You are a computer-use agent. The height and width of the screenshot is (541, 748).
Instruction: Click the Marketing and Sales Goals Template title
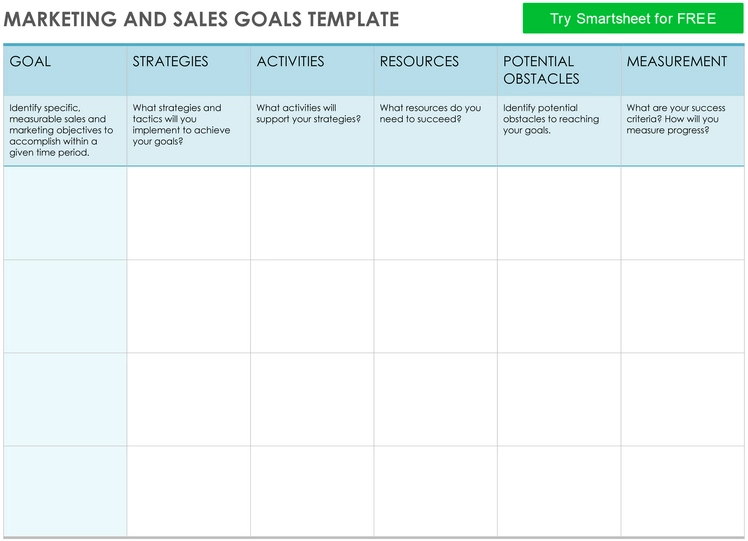tap(201, 20)
